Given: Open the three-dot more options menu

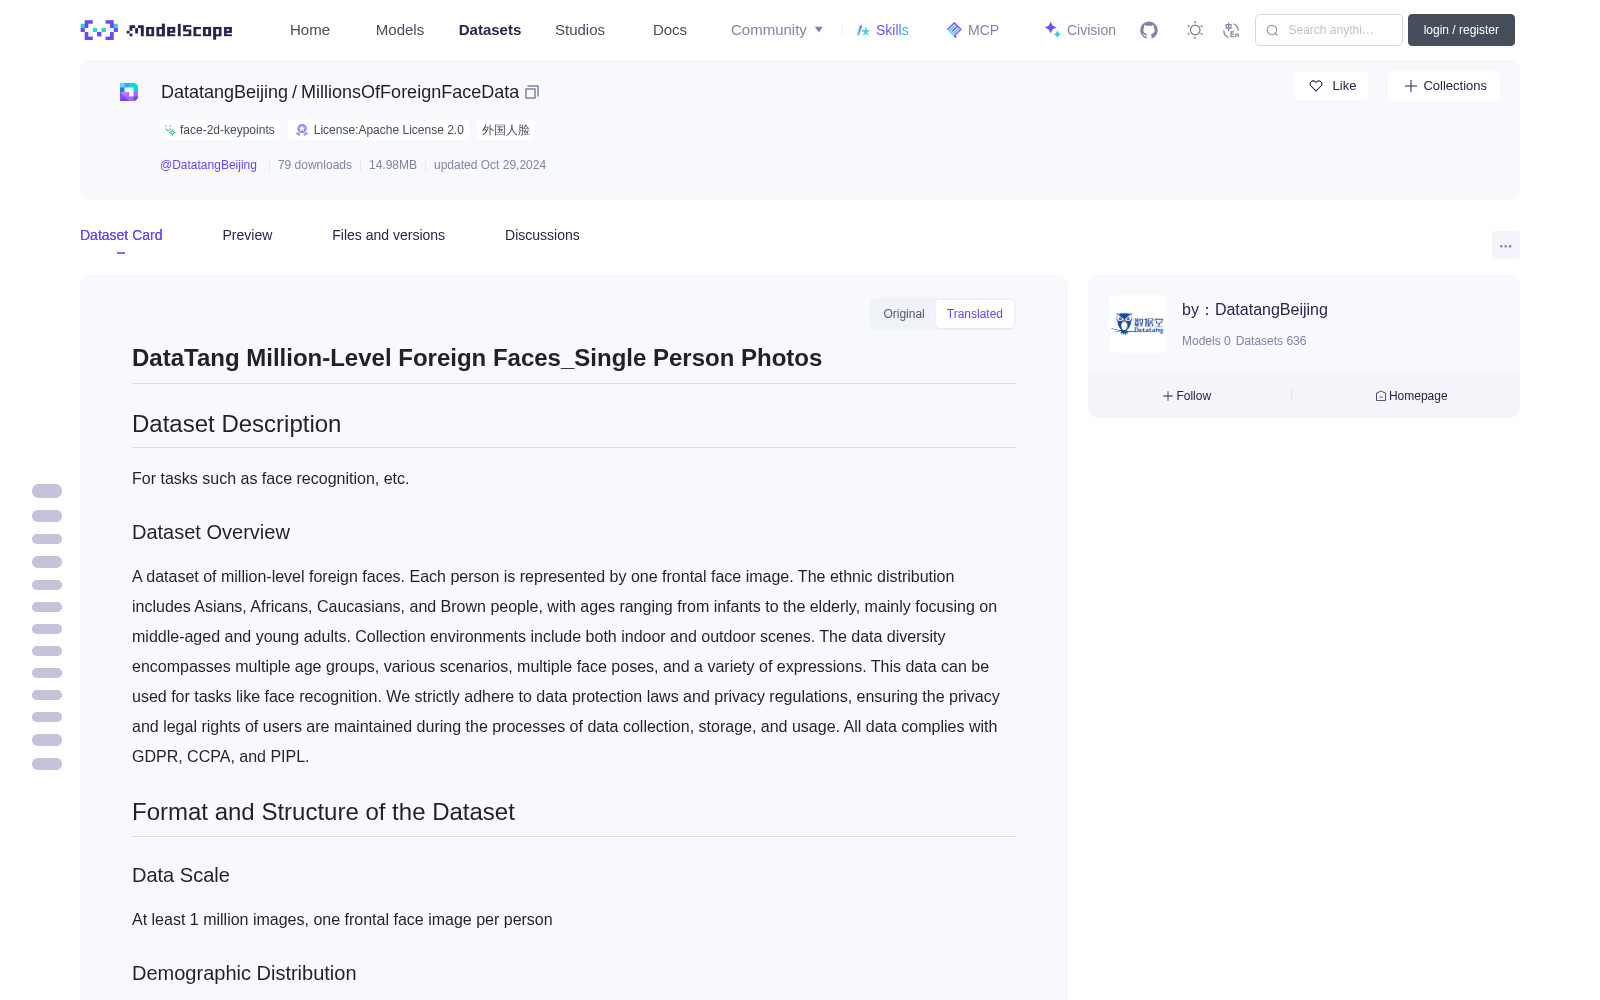Looking at the screenshot, I should [x=1505, y=245].
